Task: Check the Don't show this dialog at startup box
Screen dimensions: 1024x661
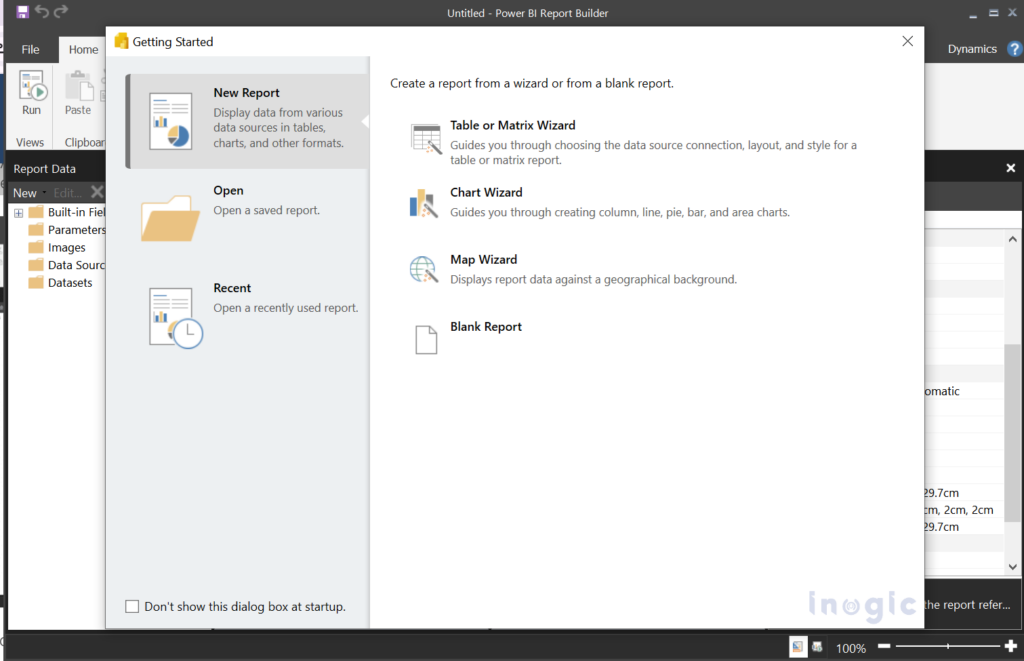Action: pyautogui.click(x=132, y=606)
